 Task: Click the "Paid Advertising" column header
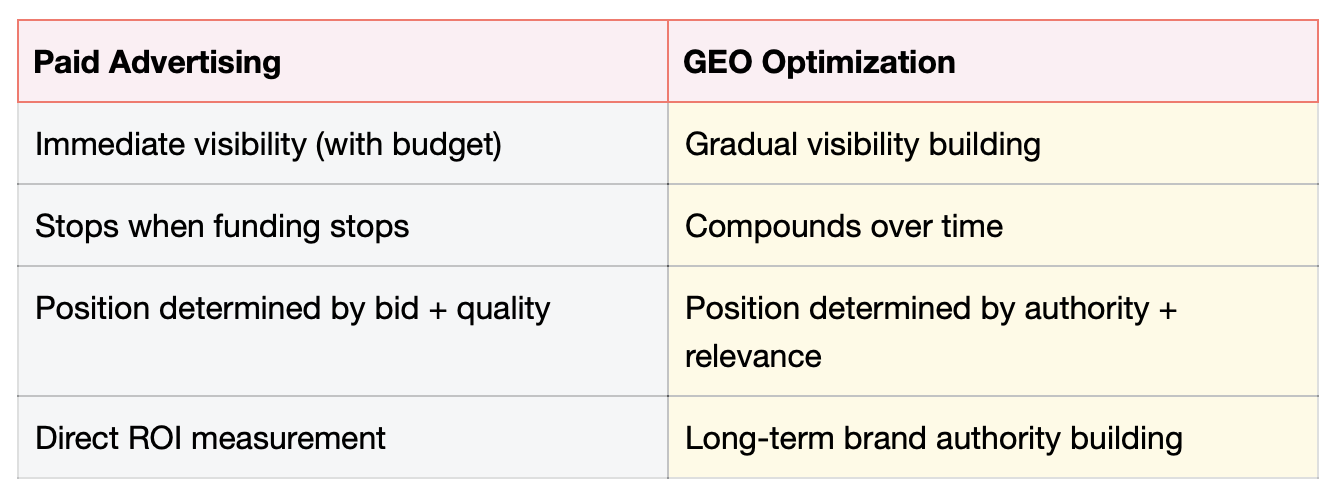[157, 62]
